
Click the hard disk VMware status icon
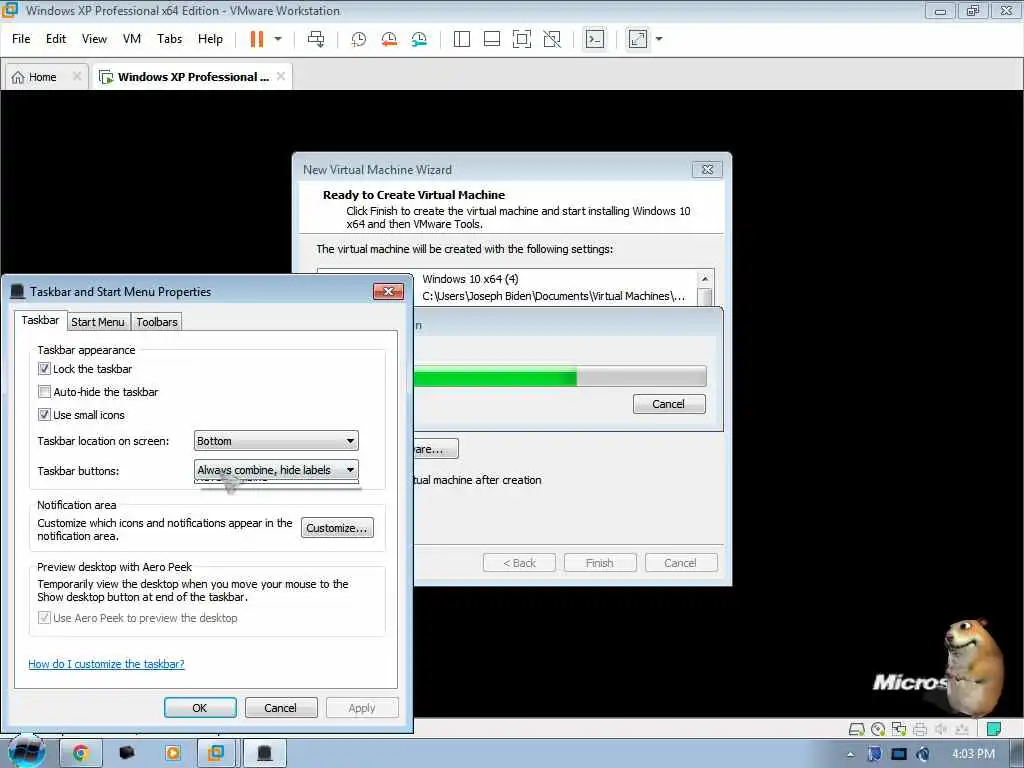(856, 729)
